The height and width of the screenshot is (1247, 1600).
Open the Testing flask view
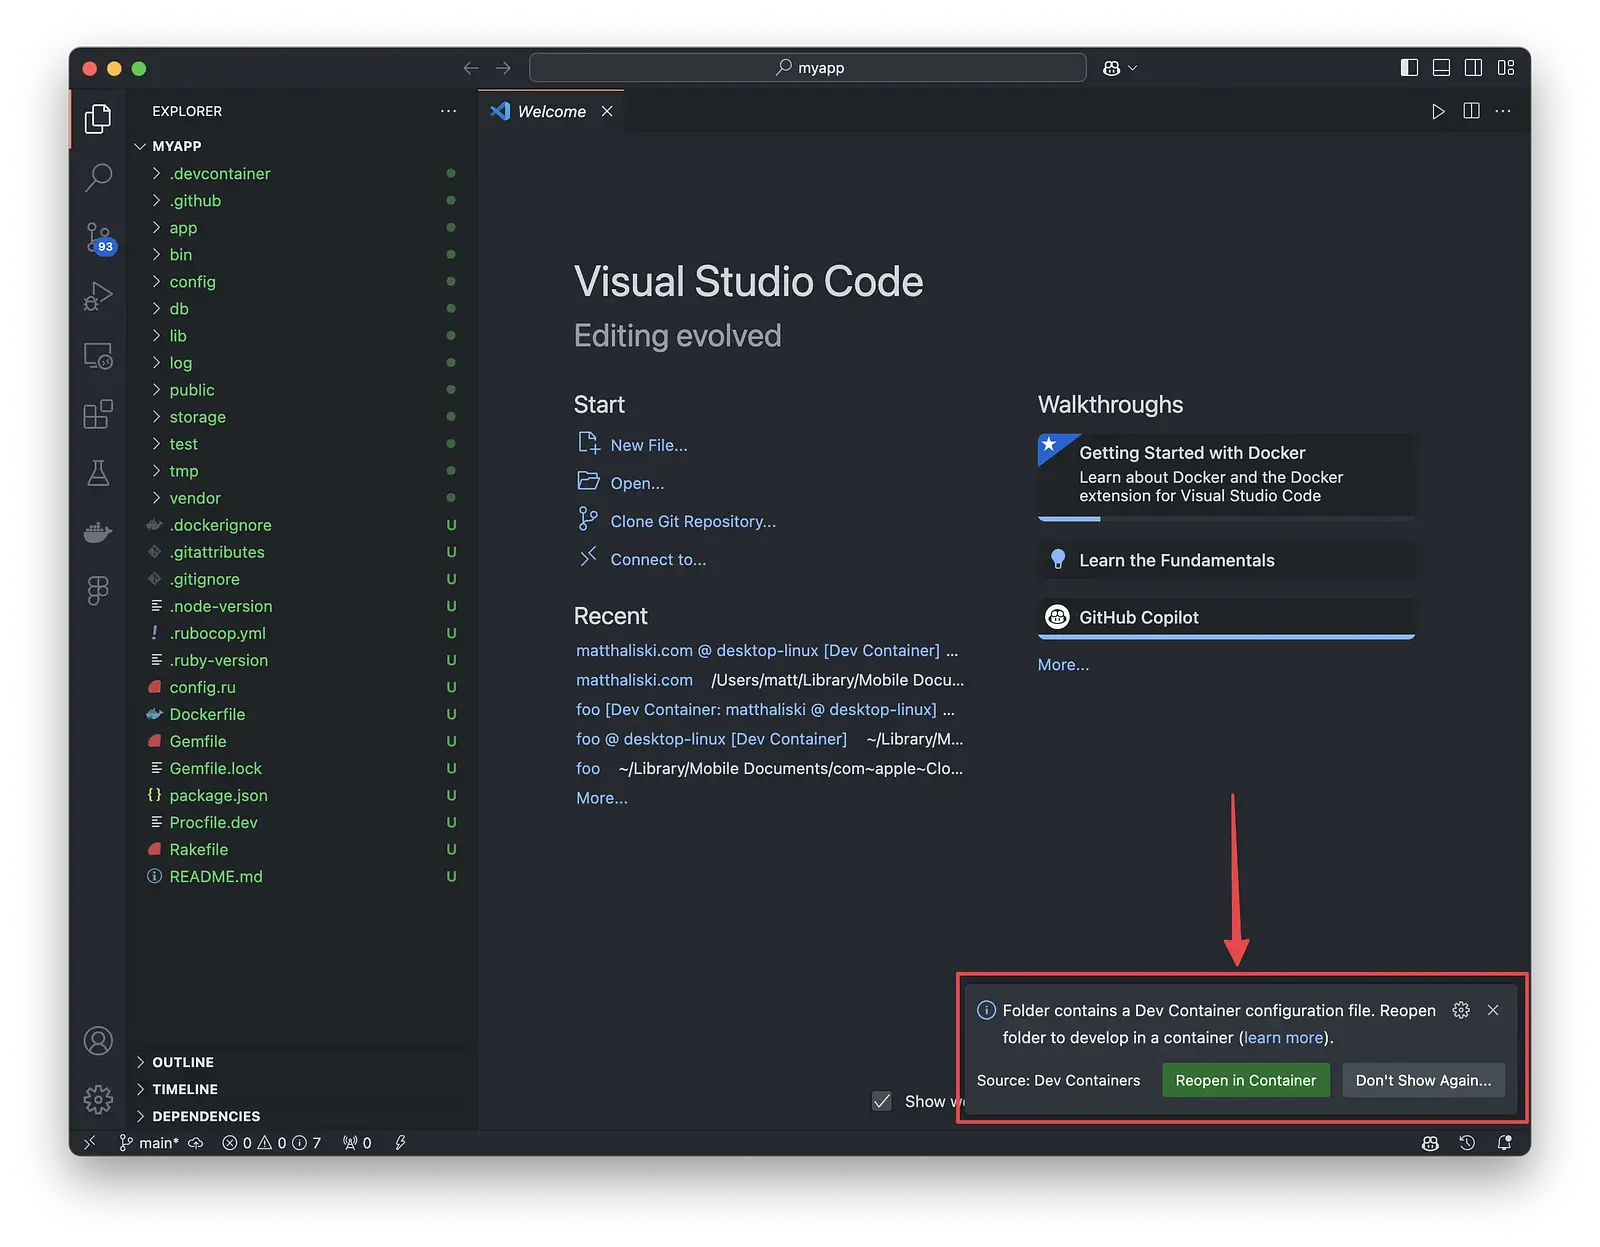coord(98,473)
